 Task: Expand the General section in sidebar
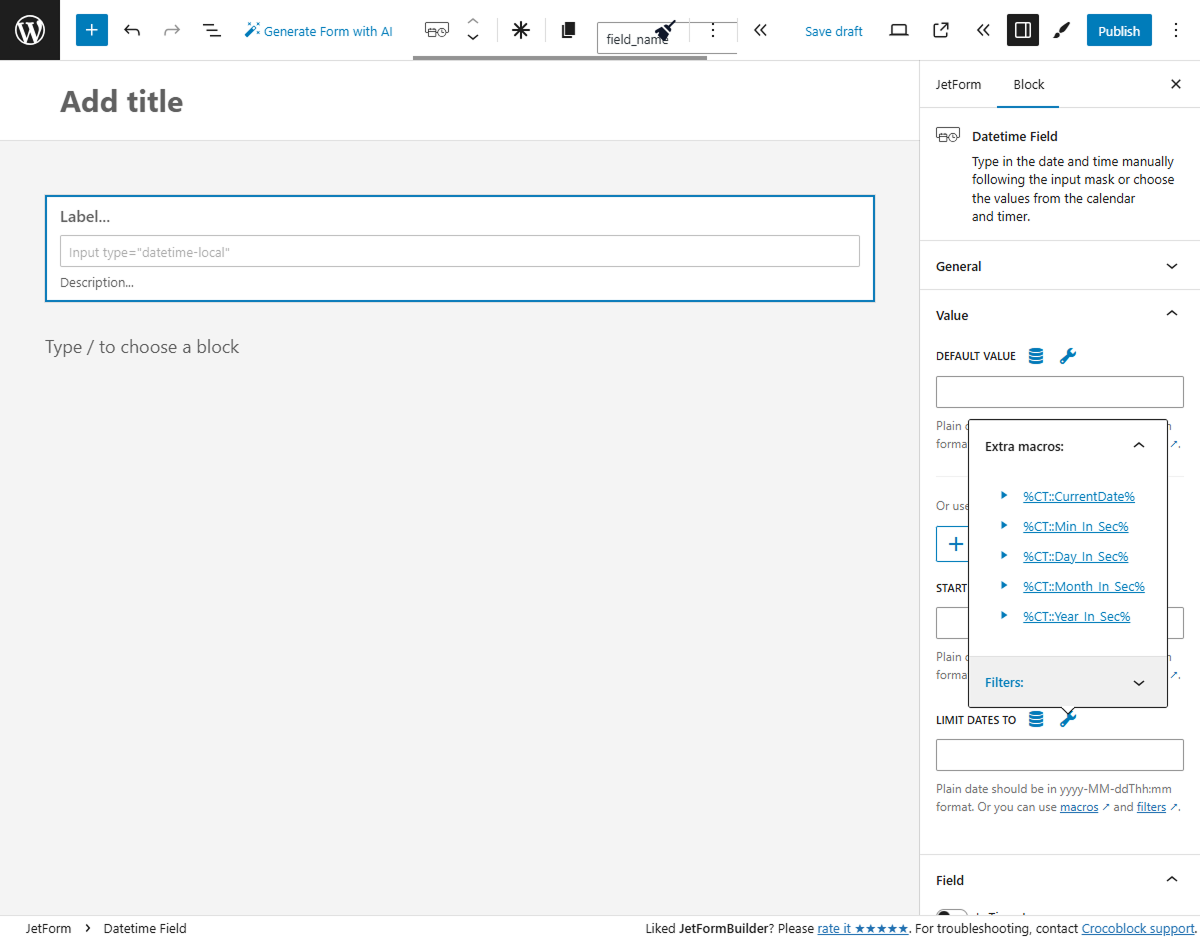[x=1171, y=265]
